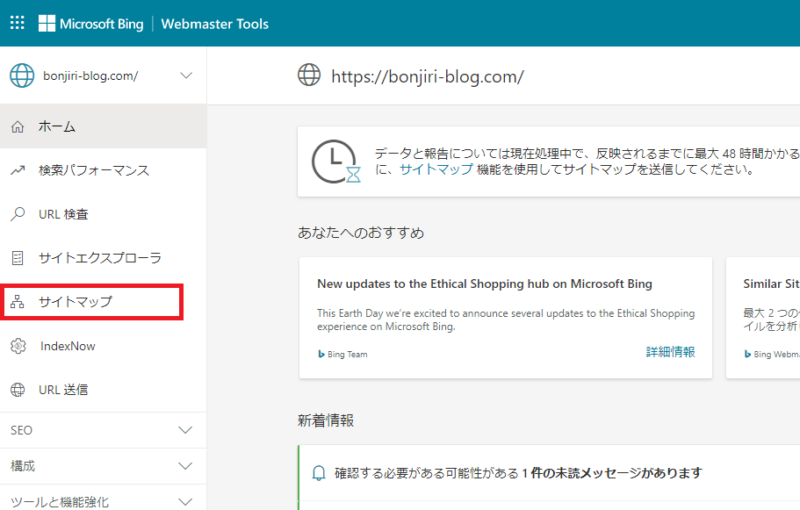Viewport: 800px width, 510px height.
Task: Click 詳細情報 link on Ethical Shopping card
Action: click(x=670, y=352)
